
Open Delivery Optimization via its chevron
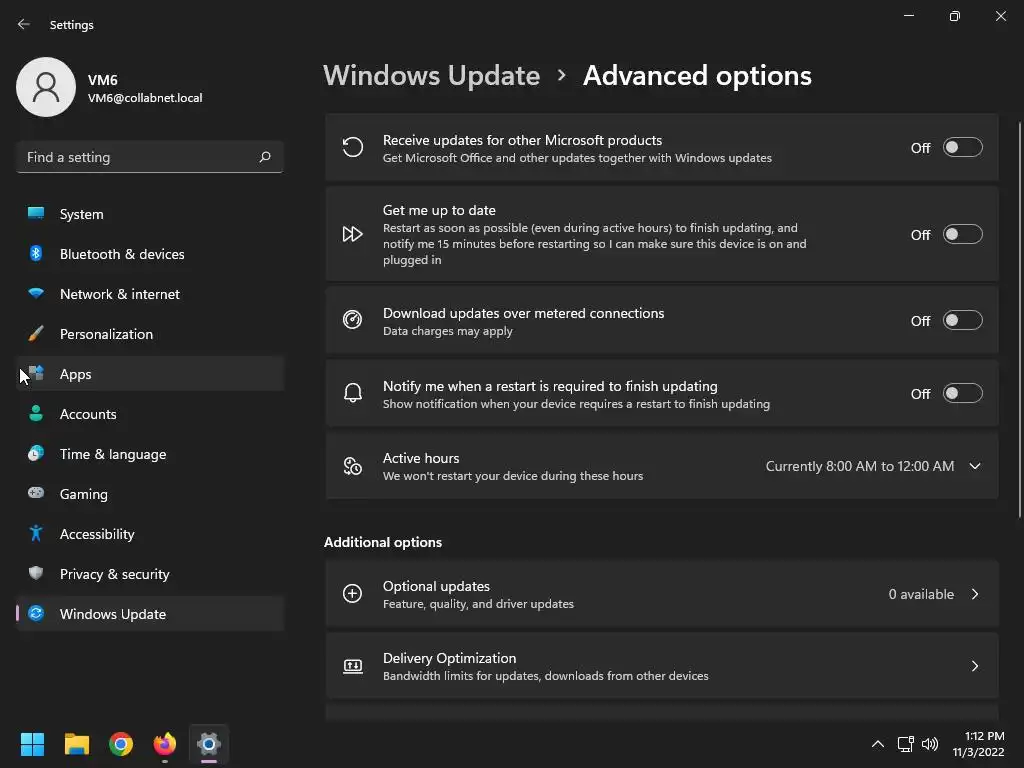pyautogui.click(x=975, y=666)
